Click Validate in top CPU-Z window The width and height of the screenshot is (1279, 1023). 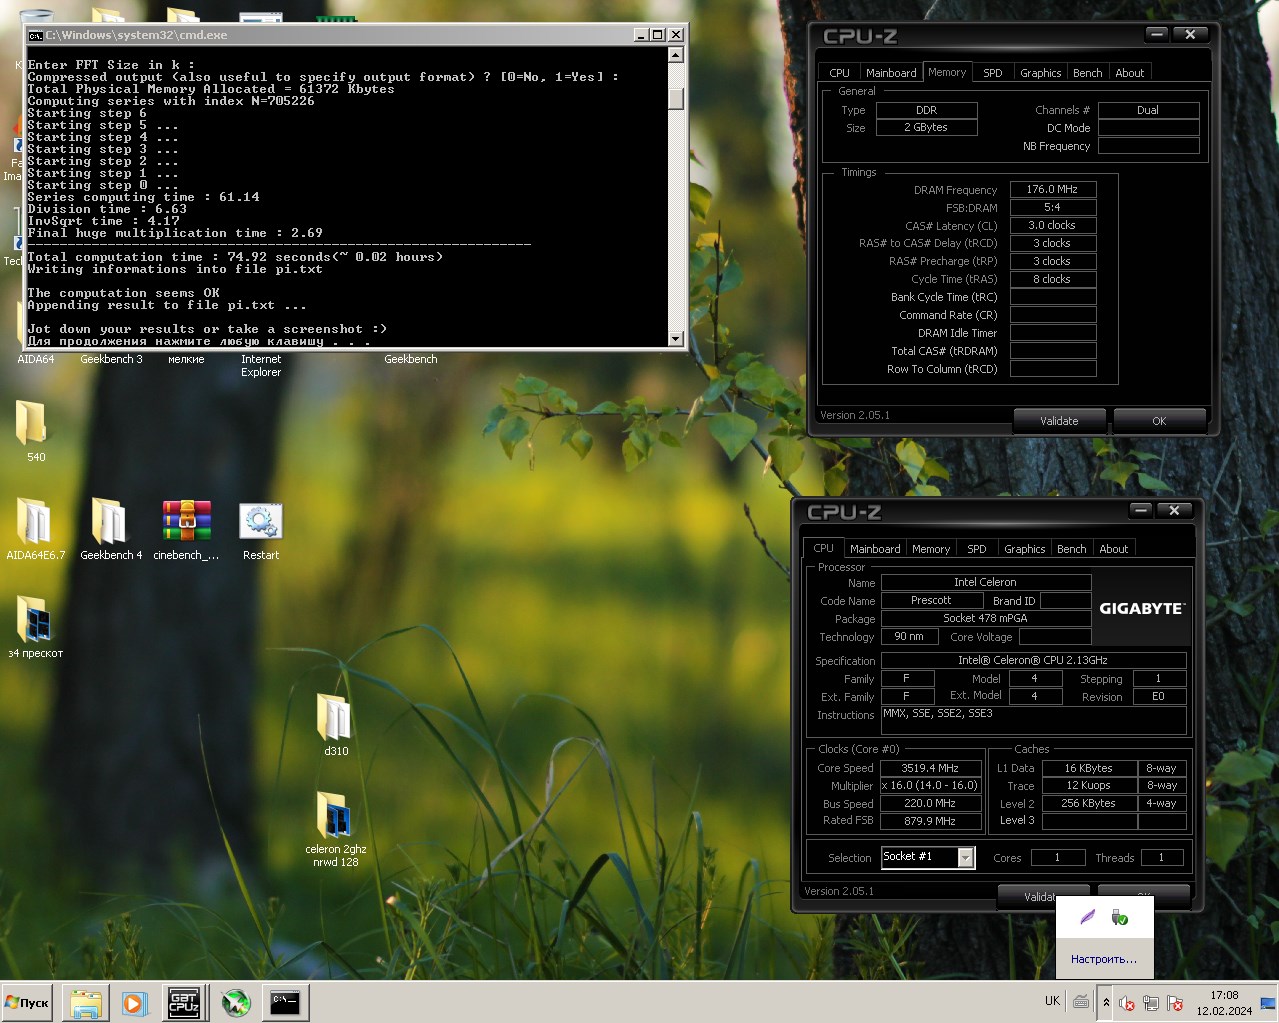[x=1059, y=421]
